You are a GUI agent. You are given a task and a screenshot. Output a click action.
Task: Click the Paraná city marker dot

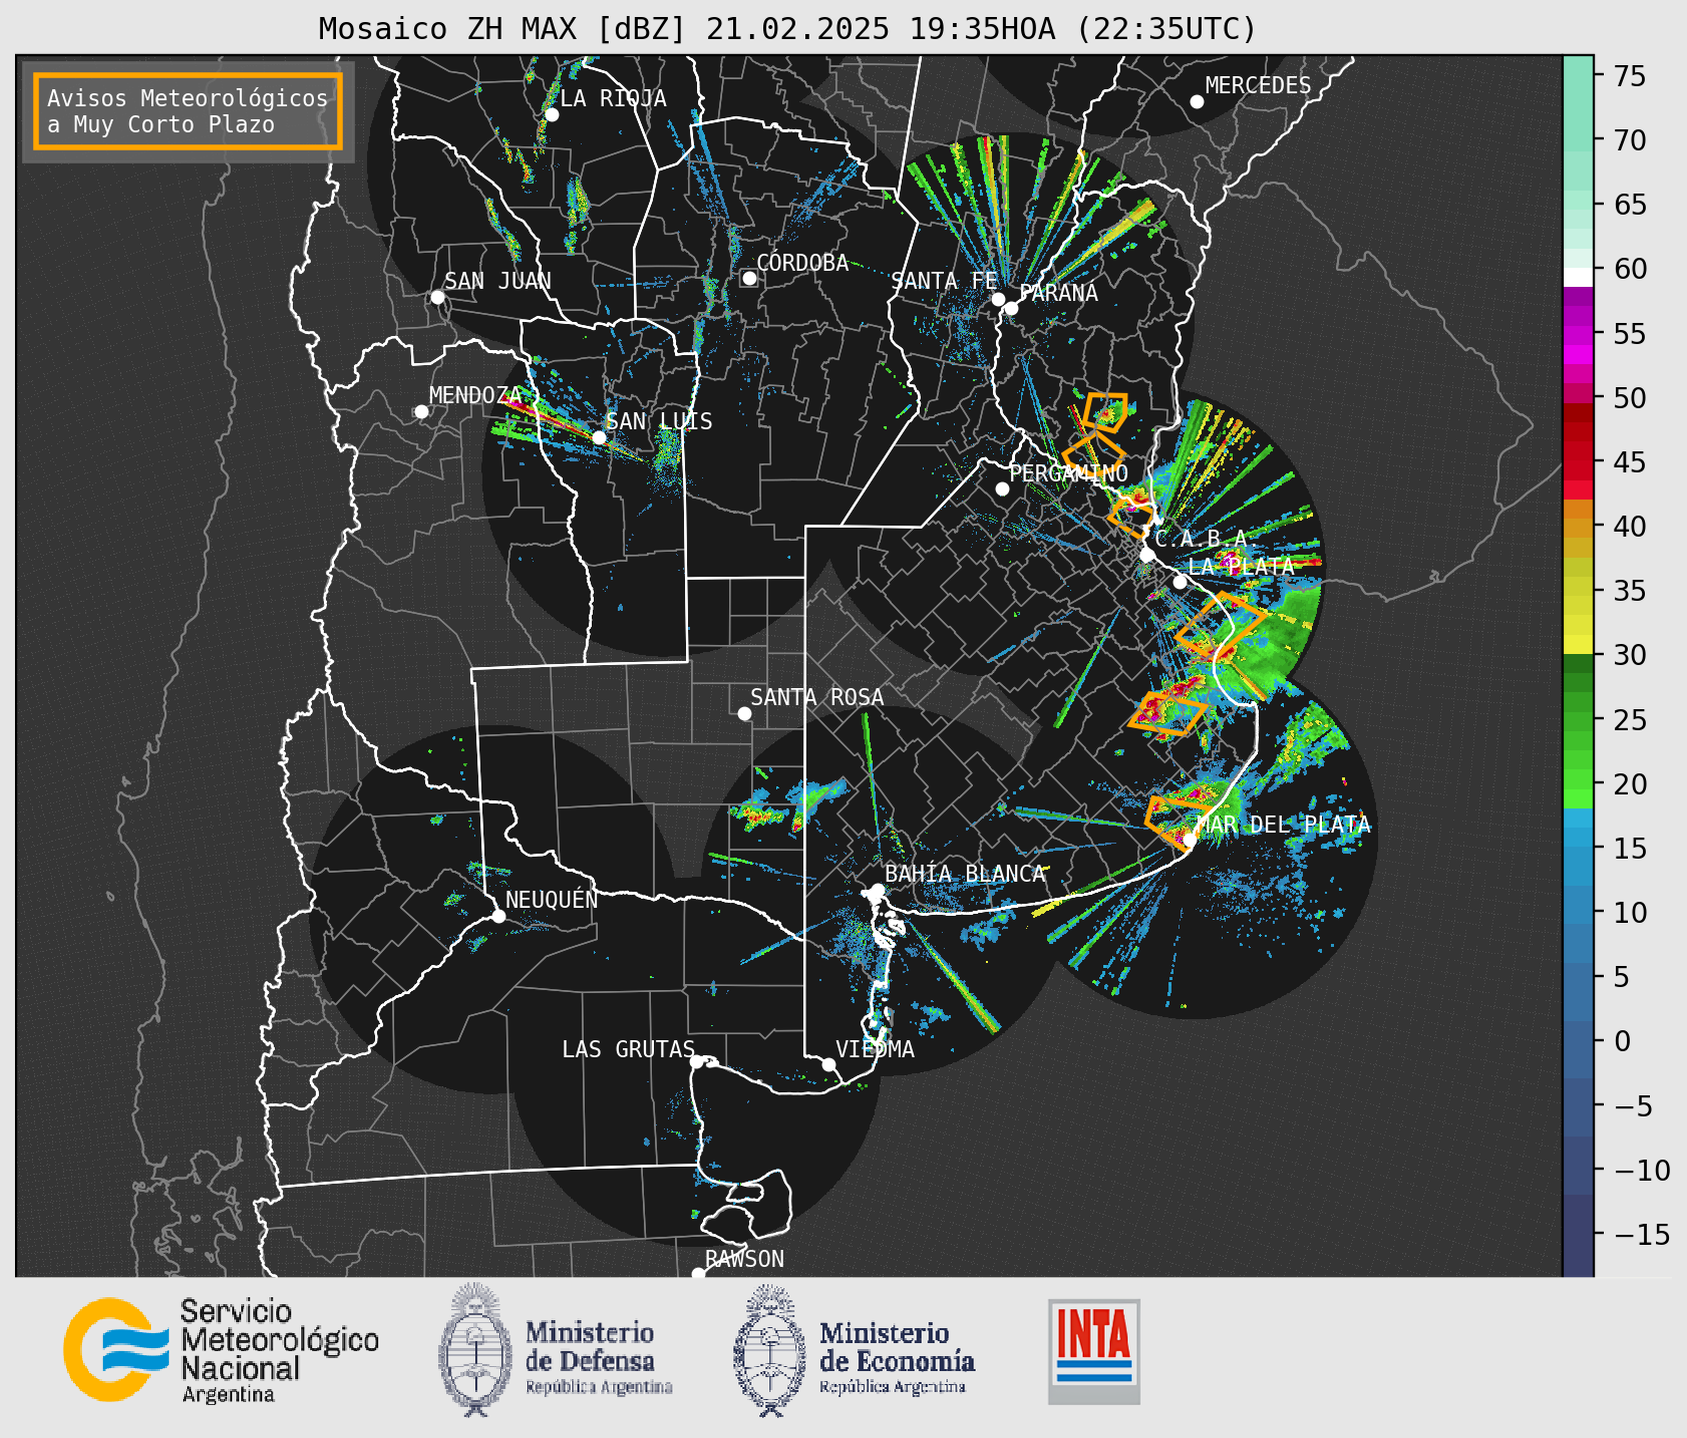pyautogui.click(x=1011, y=308)
